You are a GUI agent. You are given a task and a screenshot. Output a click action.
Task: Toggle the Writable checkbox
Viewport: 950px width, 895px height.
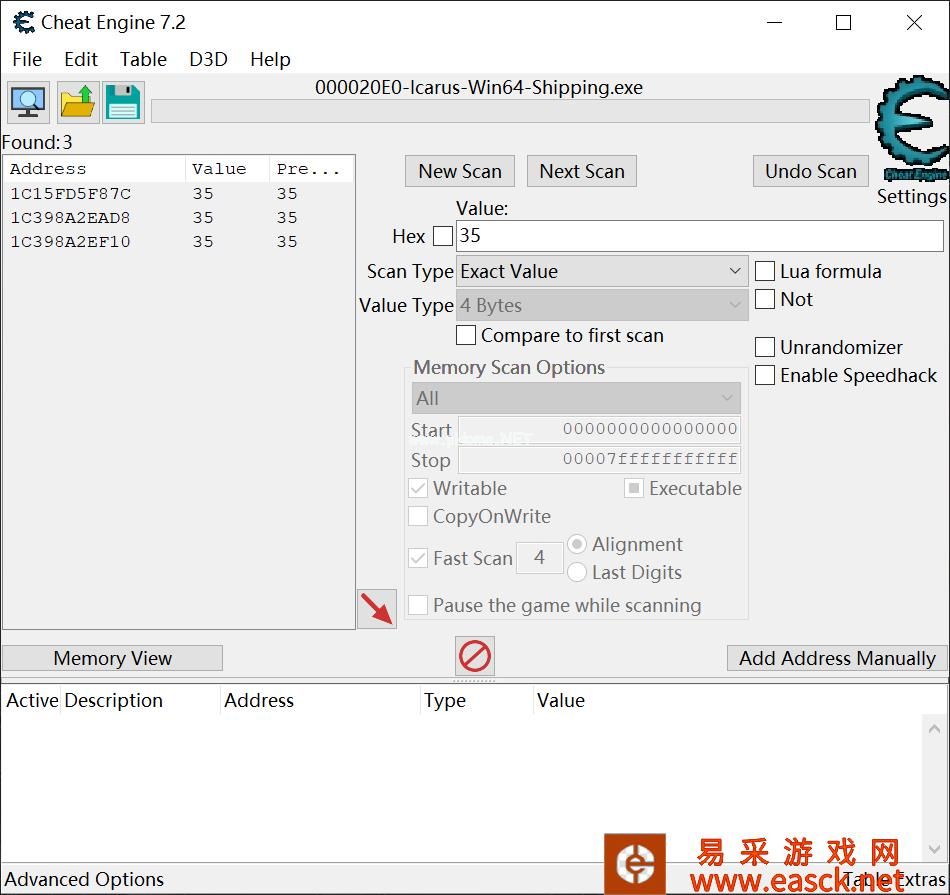(x=418, y=488)
